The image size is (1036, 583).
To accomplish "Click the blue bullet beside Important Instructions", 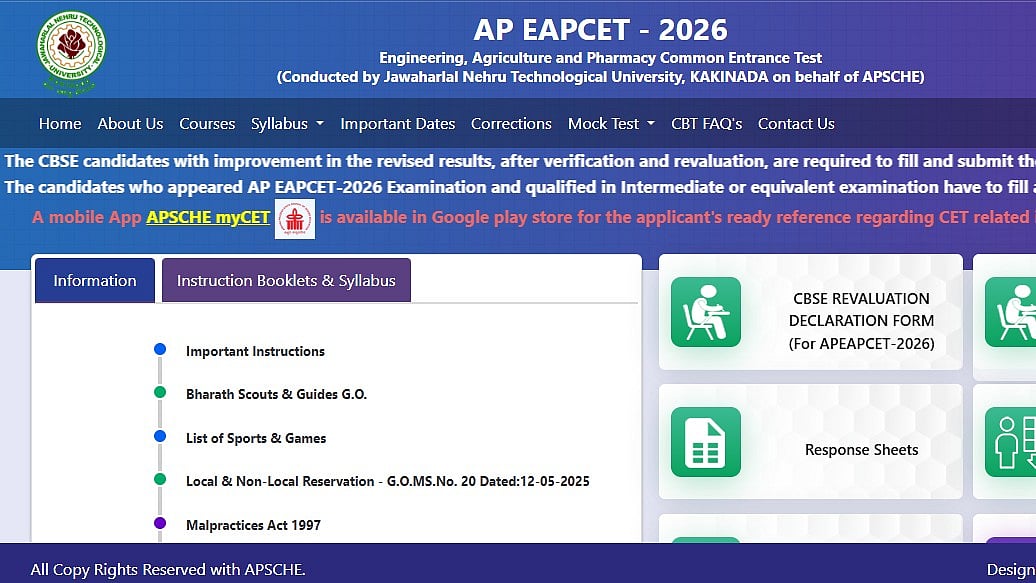I will click(160, 349).
